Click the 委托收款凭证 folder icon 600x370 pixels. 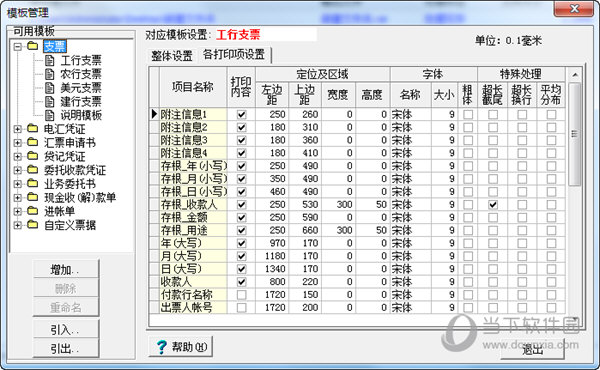click(33, 170)
